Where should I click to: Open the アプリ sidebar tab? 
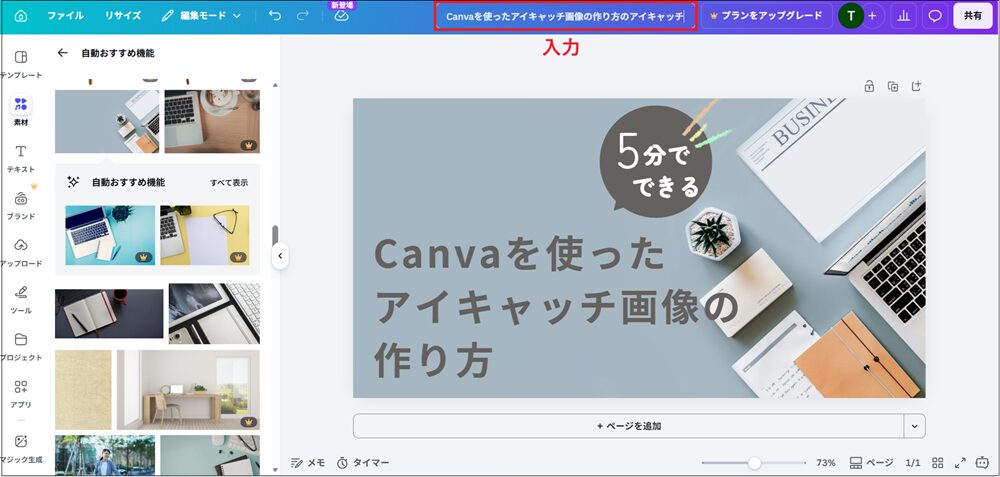point(21,394)
